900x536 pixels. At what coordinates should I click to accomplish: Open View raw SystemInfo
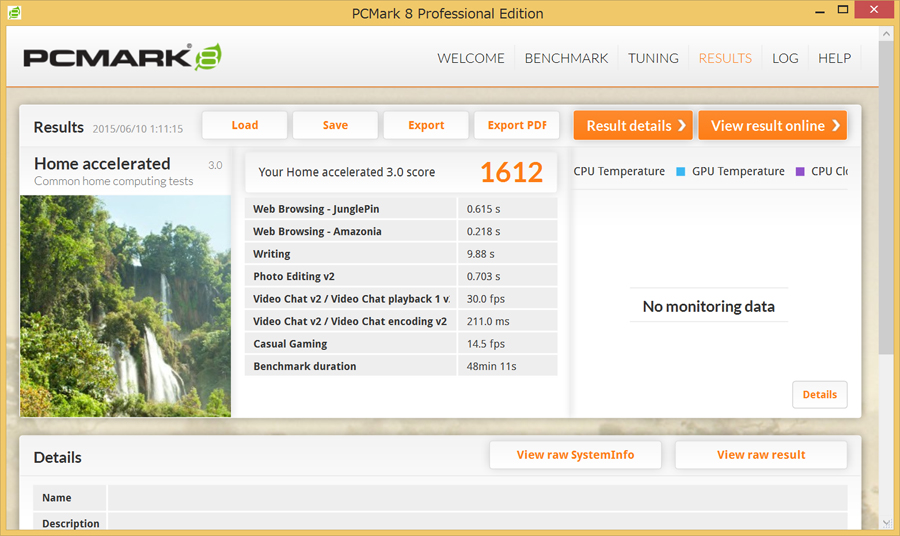(575, 455)
